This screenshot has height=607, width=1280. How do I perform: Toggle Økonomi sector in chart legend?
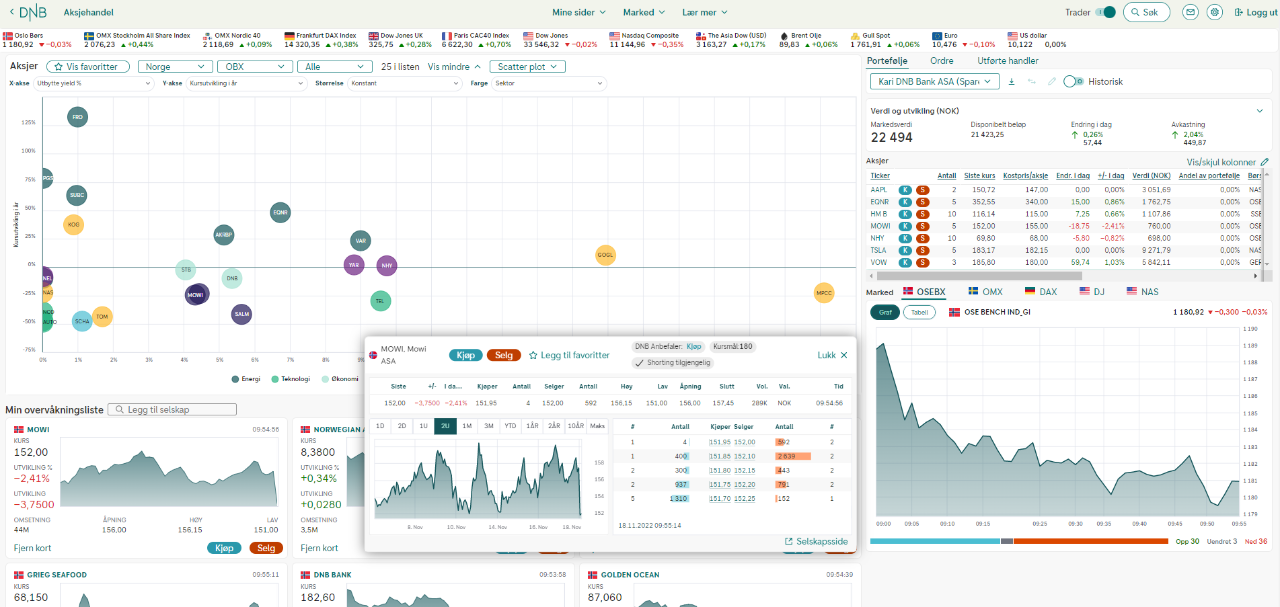coord(340,379)
